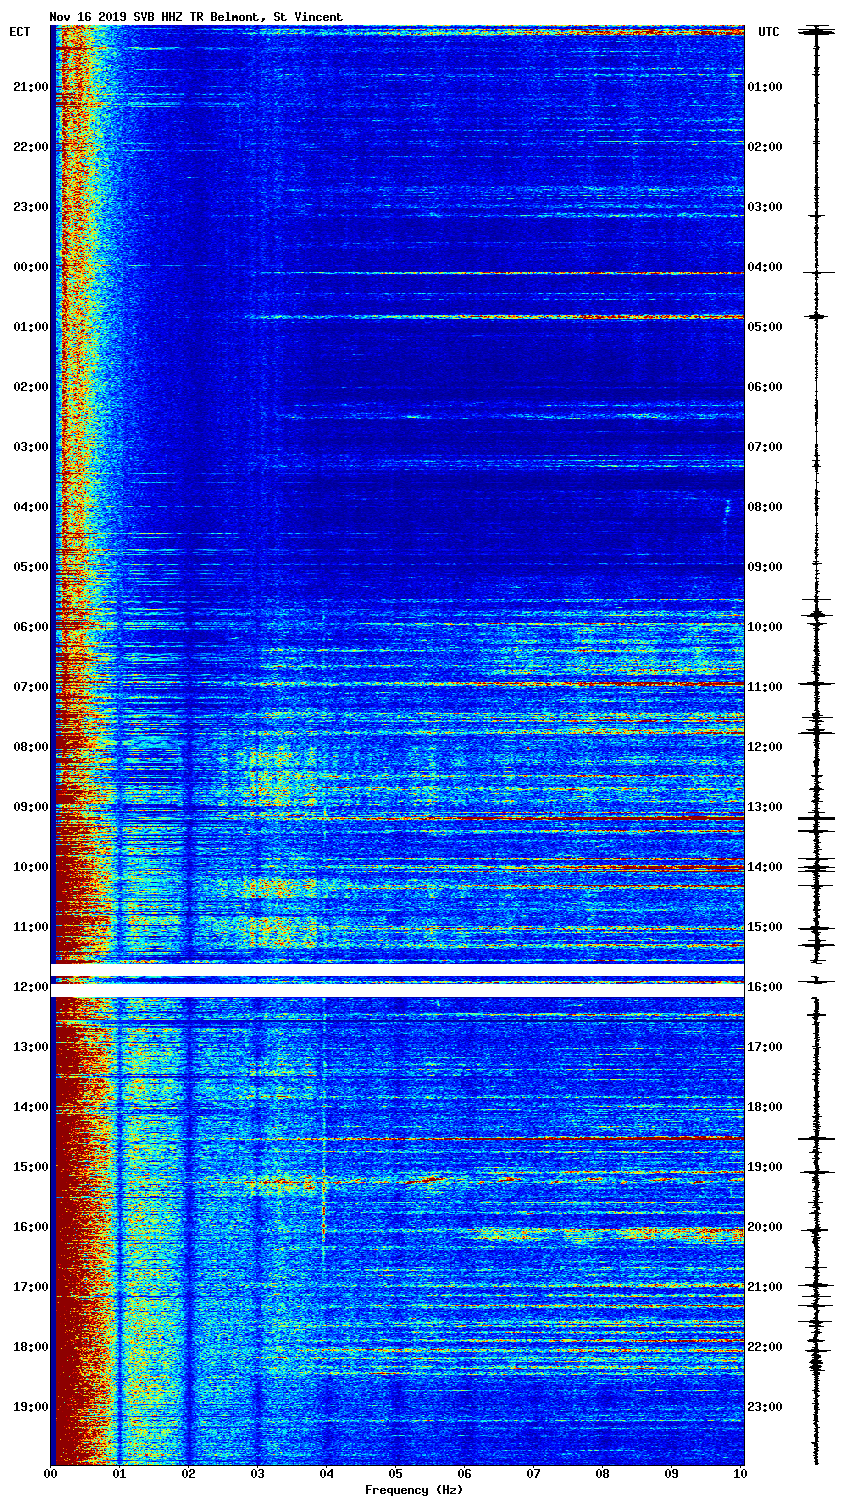Click the '05:00' label on the UTC axis
The width and height of the screenshot is (852, 1500).
pos(765,327)
